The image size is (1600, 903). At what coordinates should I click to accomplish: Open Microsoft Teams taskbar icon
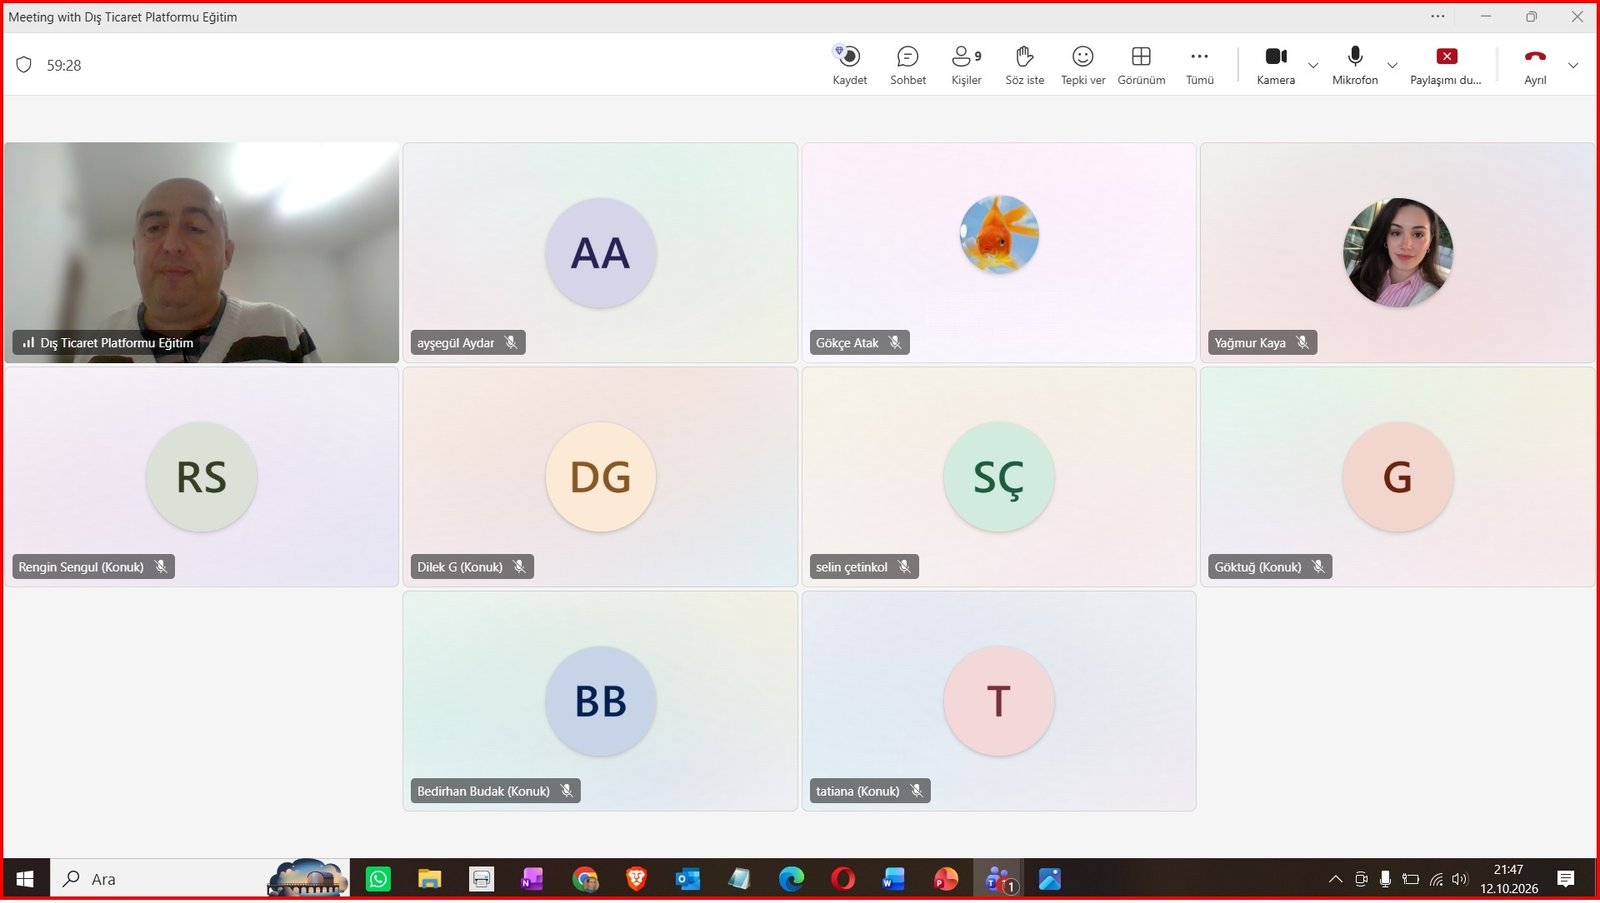tap(998, 879)
